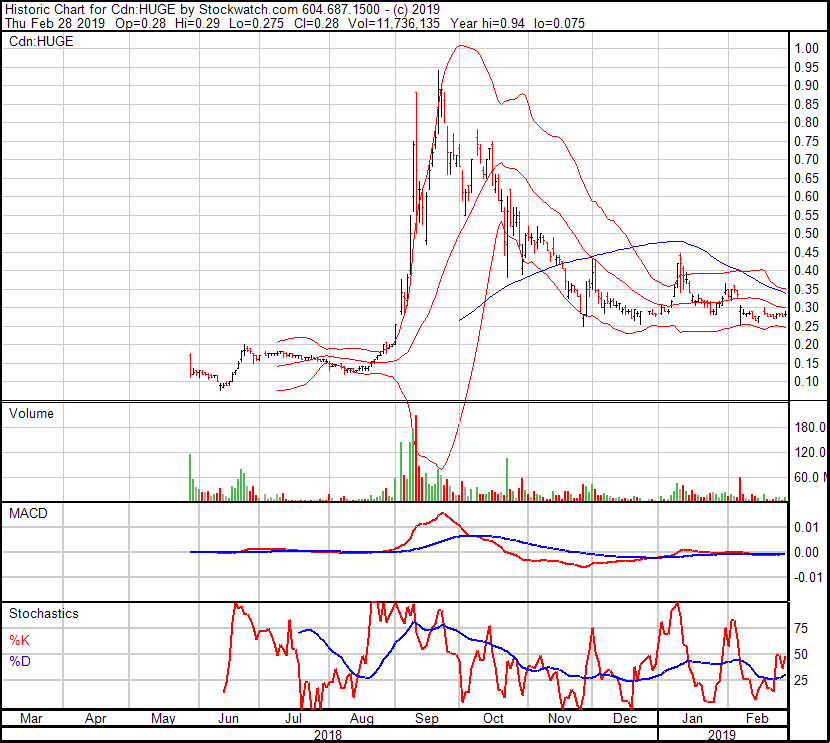
Task: Click the 0.55 price axis label
Action: 807,215
